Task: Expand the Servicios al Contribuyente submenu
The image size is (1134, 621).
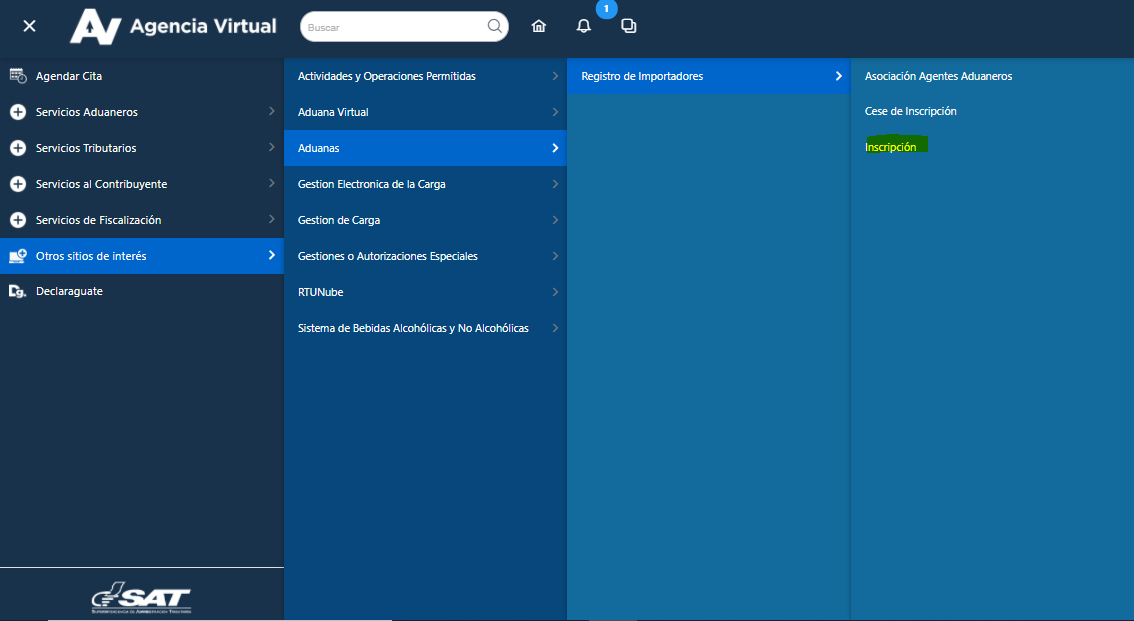Action: pyautogui.click(x=101, y=184)
